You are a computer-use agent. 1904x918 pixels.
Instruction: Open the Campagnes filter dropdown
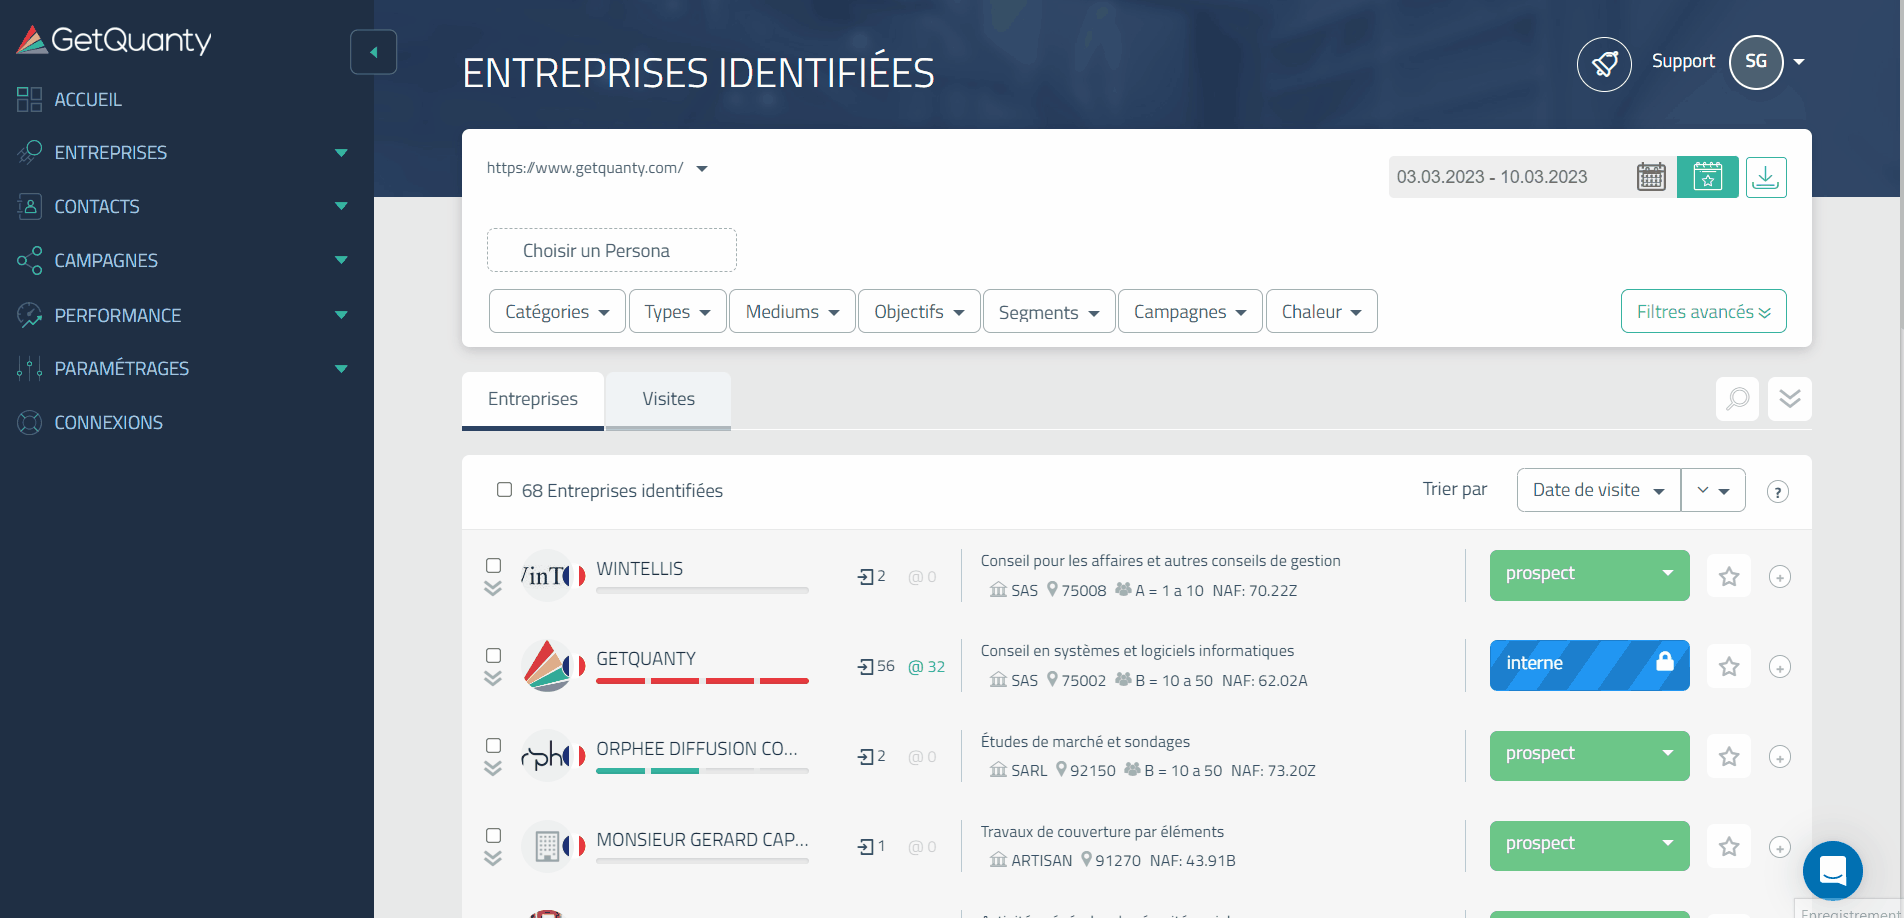[1190, 311]
